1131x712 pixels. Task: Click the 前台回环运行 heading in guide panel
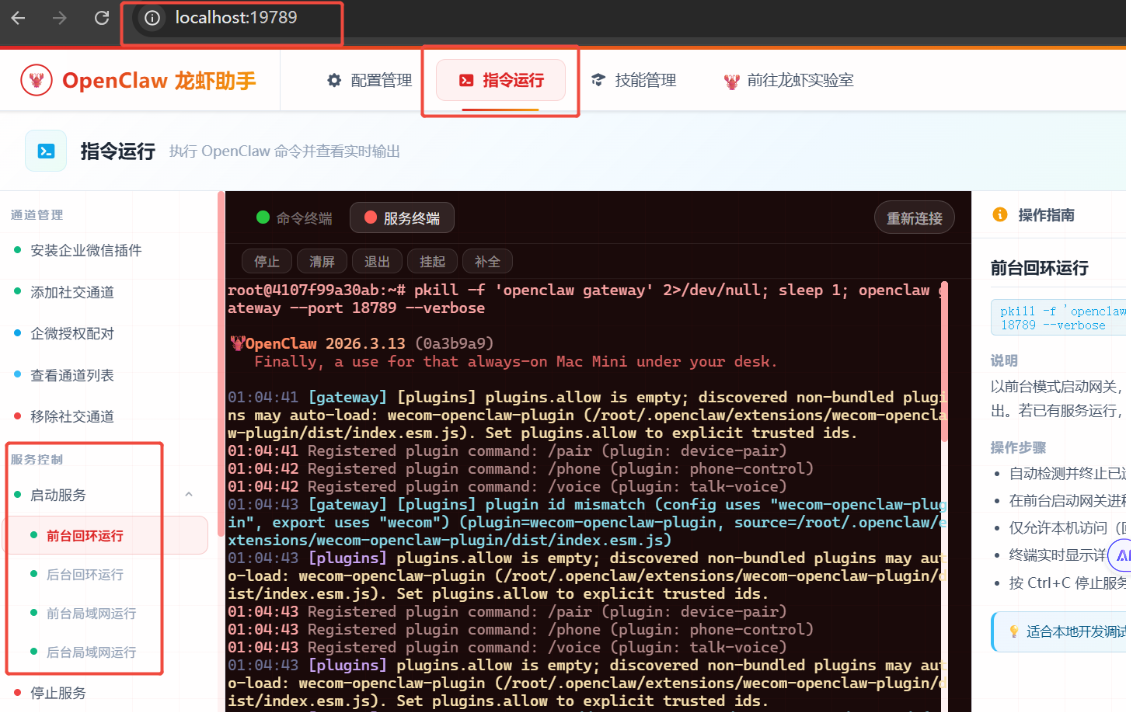pos(1039,268)
